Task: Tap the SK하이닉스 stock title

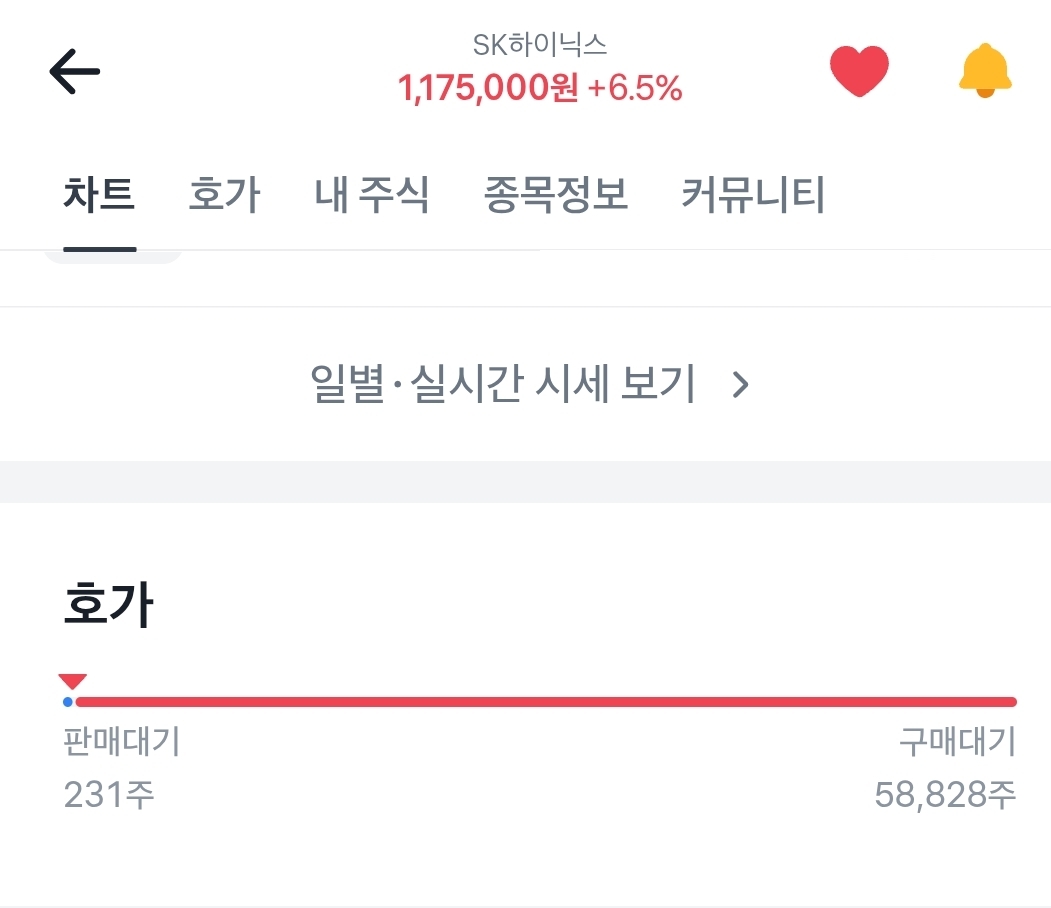Action: (540, 45)
